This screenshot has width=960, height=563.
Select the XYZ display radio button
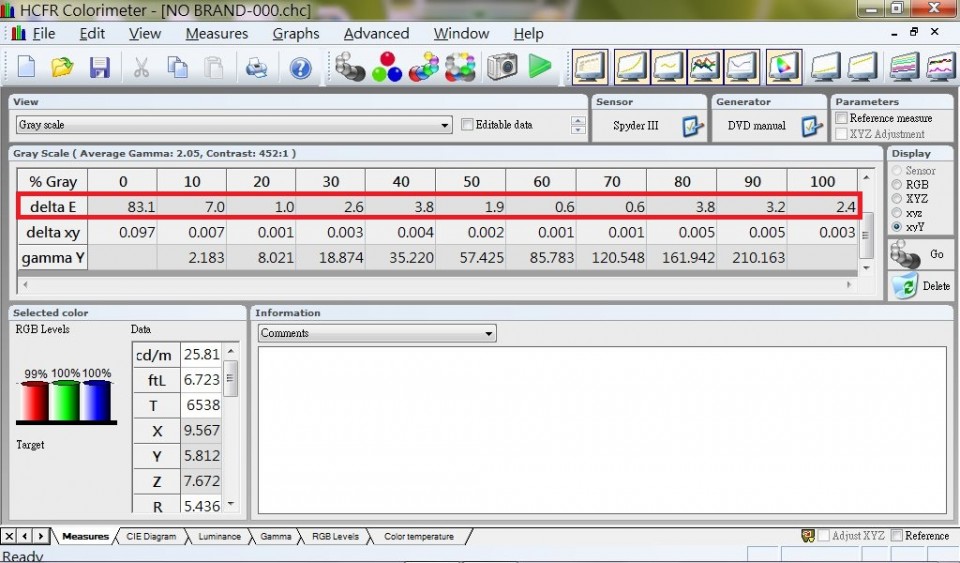(897, 199)
